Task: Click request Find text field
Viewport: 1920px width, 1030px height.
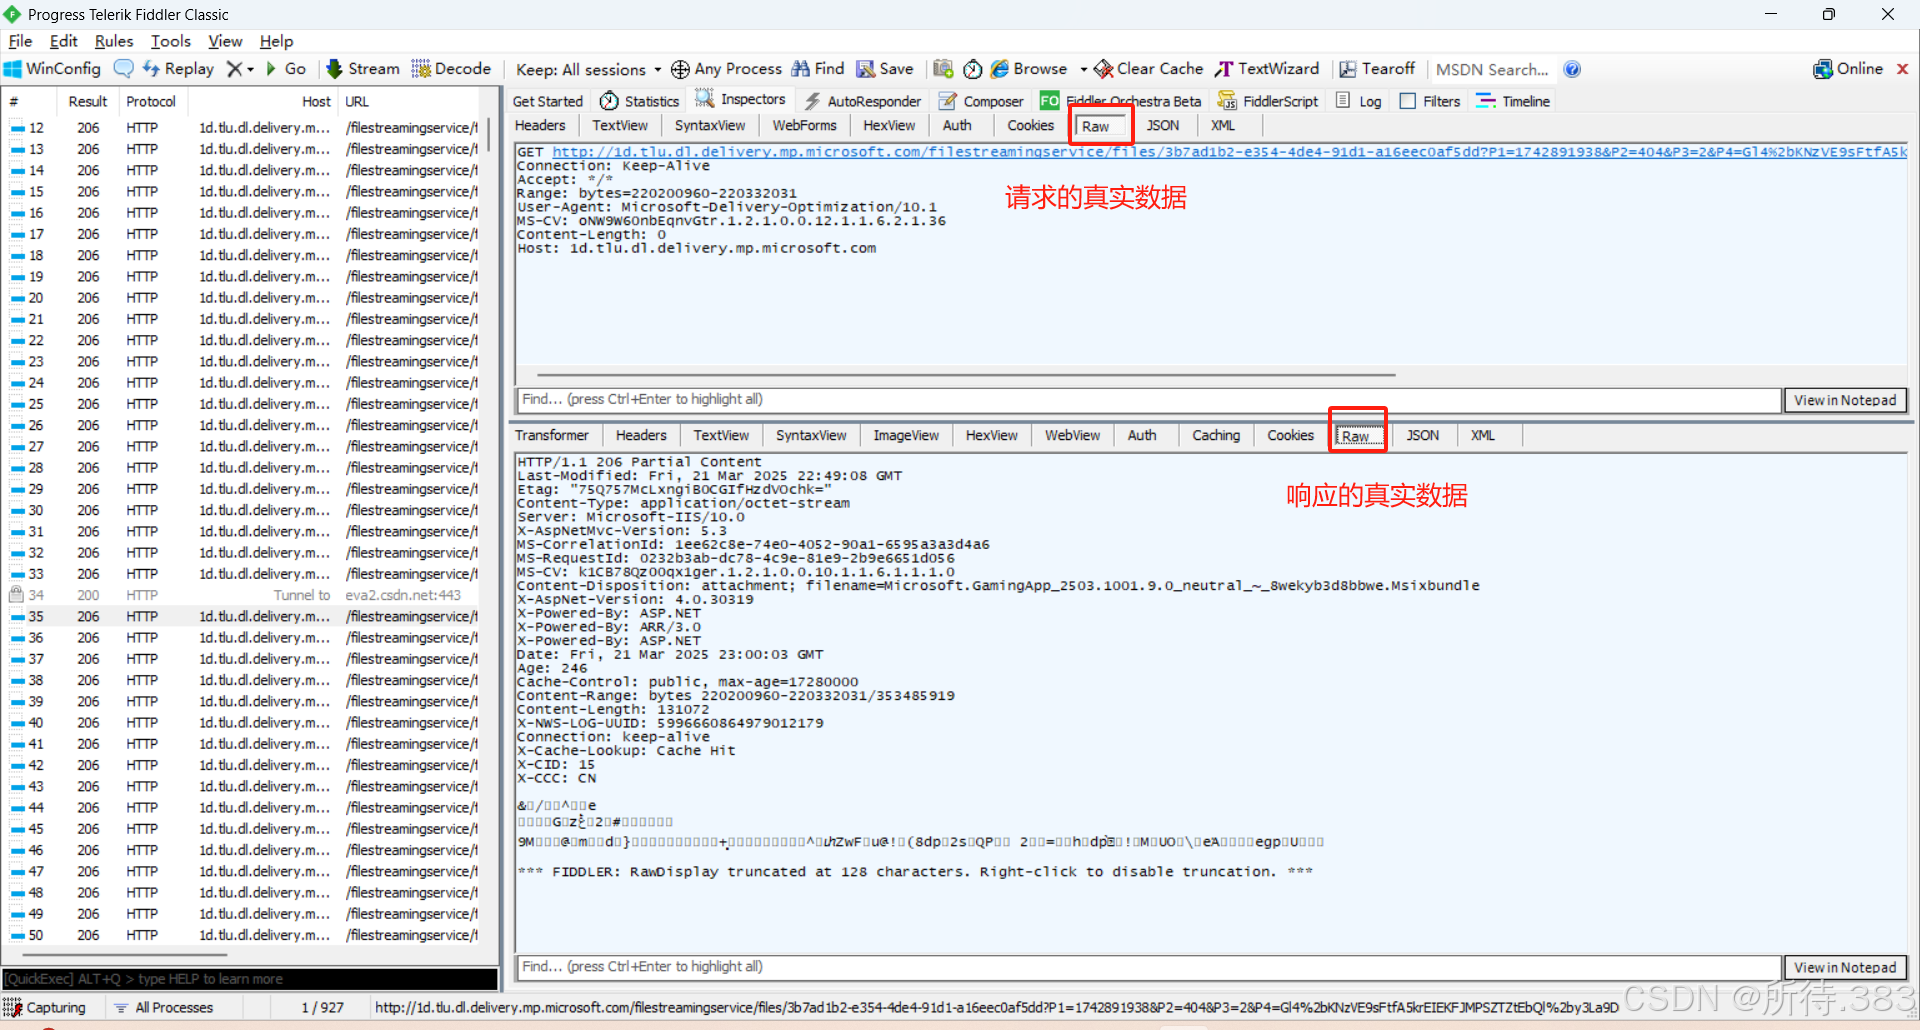Action: point(1148,399)
